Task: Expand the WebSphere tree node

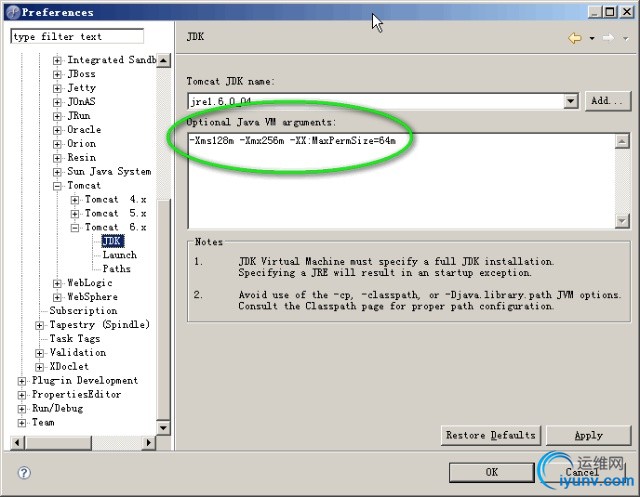Action: point(57,297)
